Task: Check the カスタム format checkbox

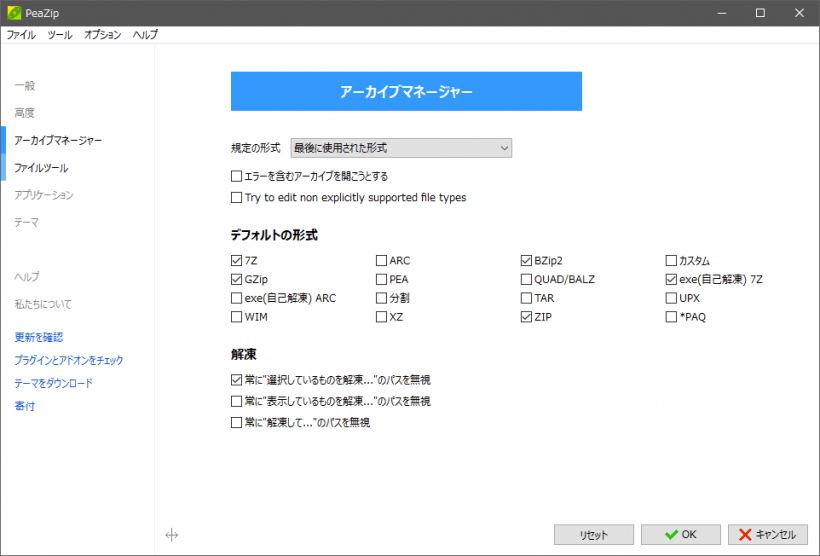Action: tap(671, 260)
